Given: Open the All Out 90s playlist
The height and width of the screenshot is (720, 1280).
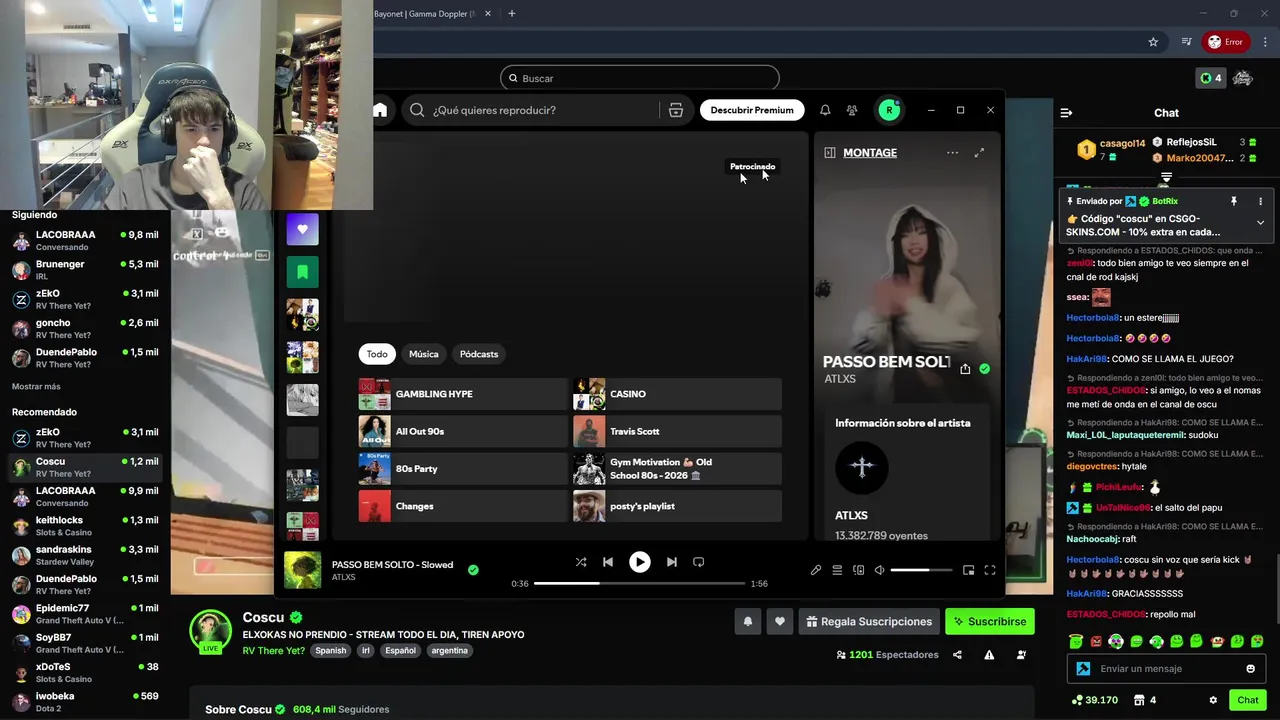Looking at the screenshot, I should pos(463,431).
